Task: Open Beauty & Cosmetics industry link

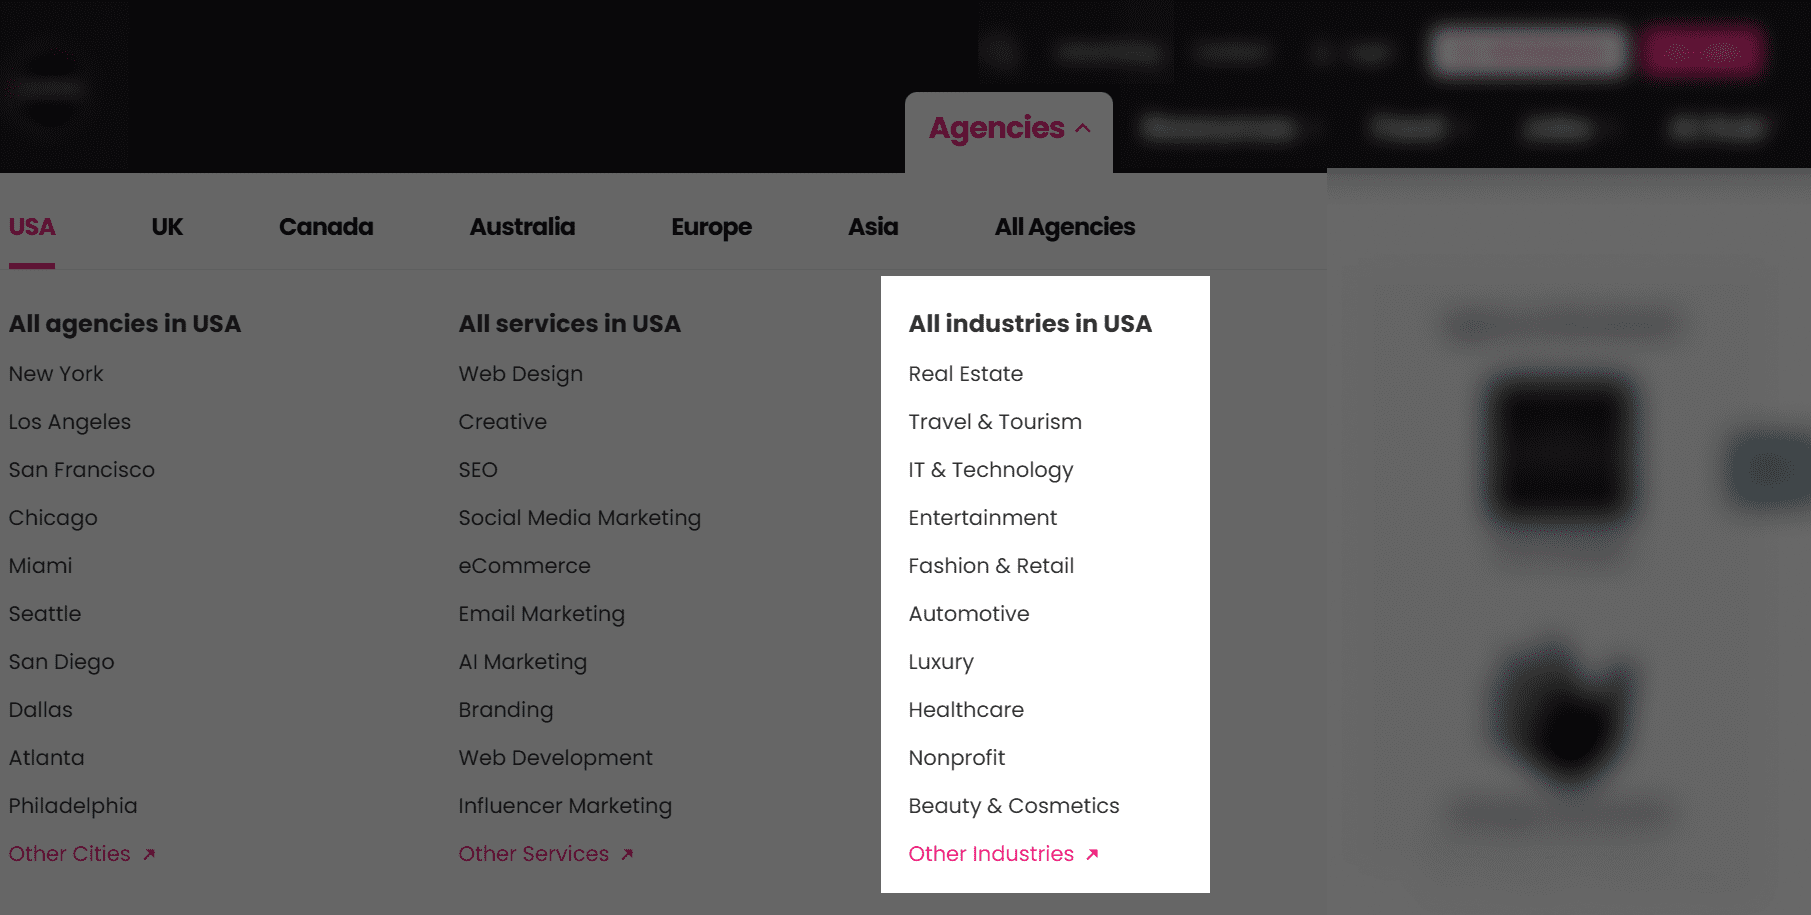Action: 1013,806
